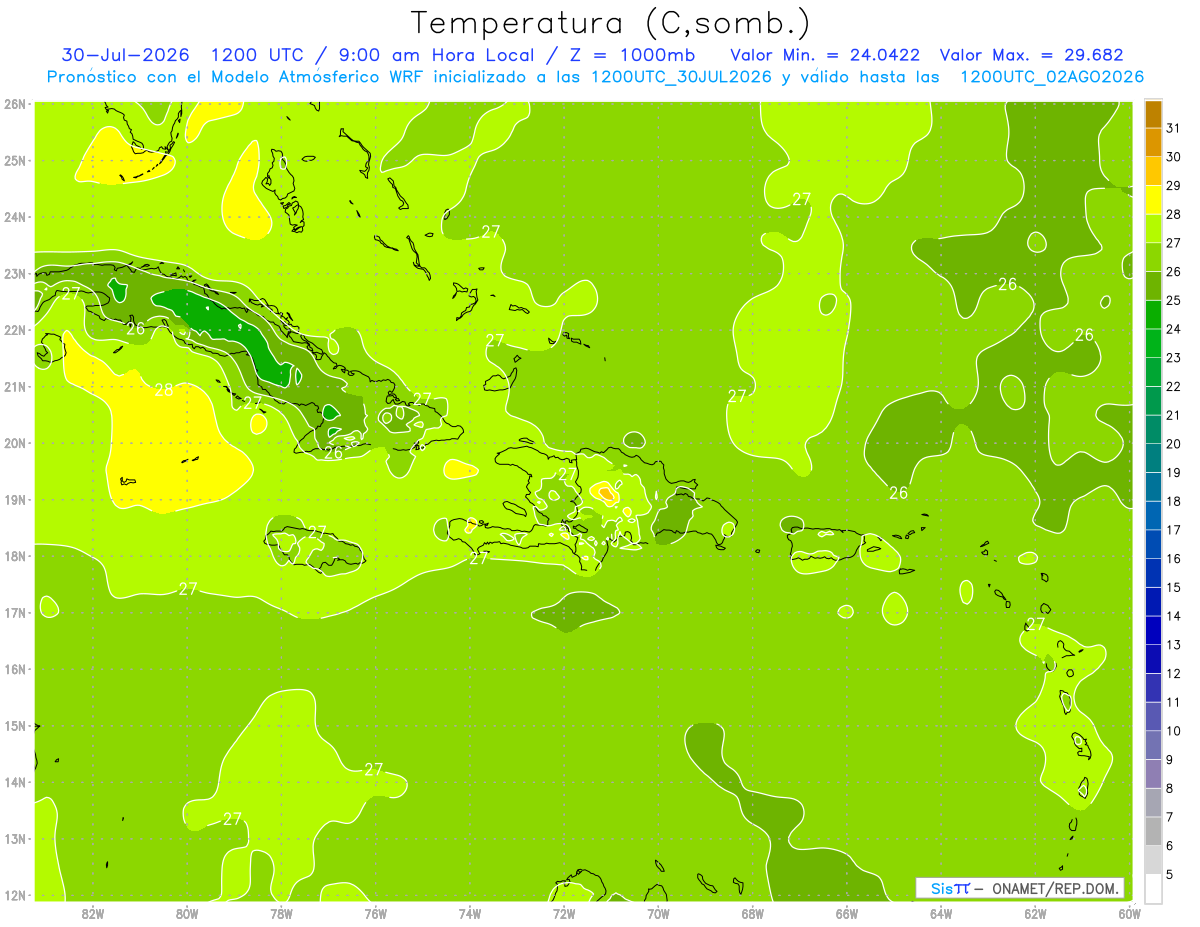Click the latitude label 26N
Image resolution: width=1200 pixels, height=927 pixels.
point(15,104)
